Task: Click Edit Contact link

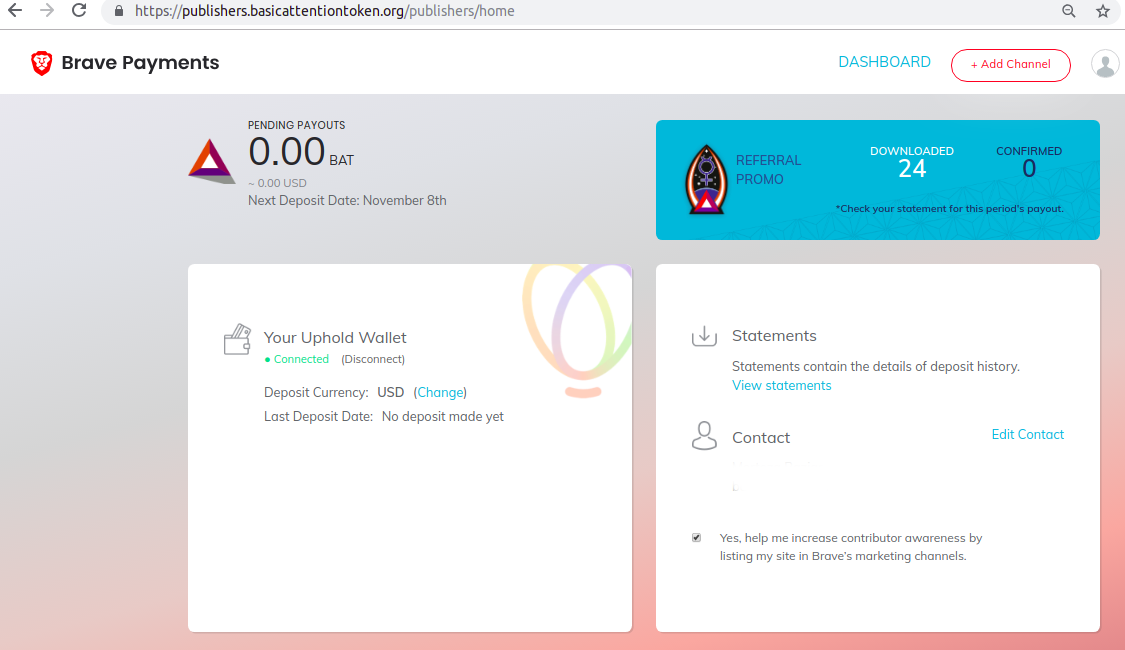Action: coord(1027,434)
